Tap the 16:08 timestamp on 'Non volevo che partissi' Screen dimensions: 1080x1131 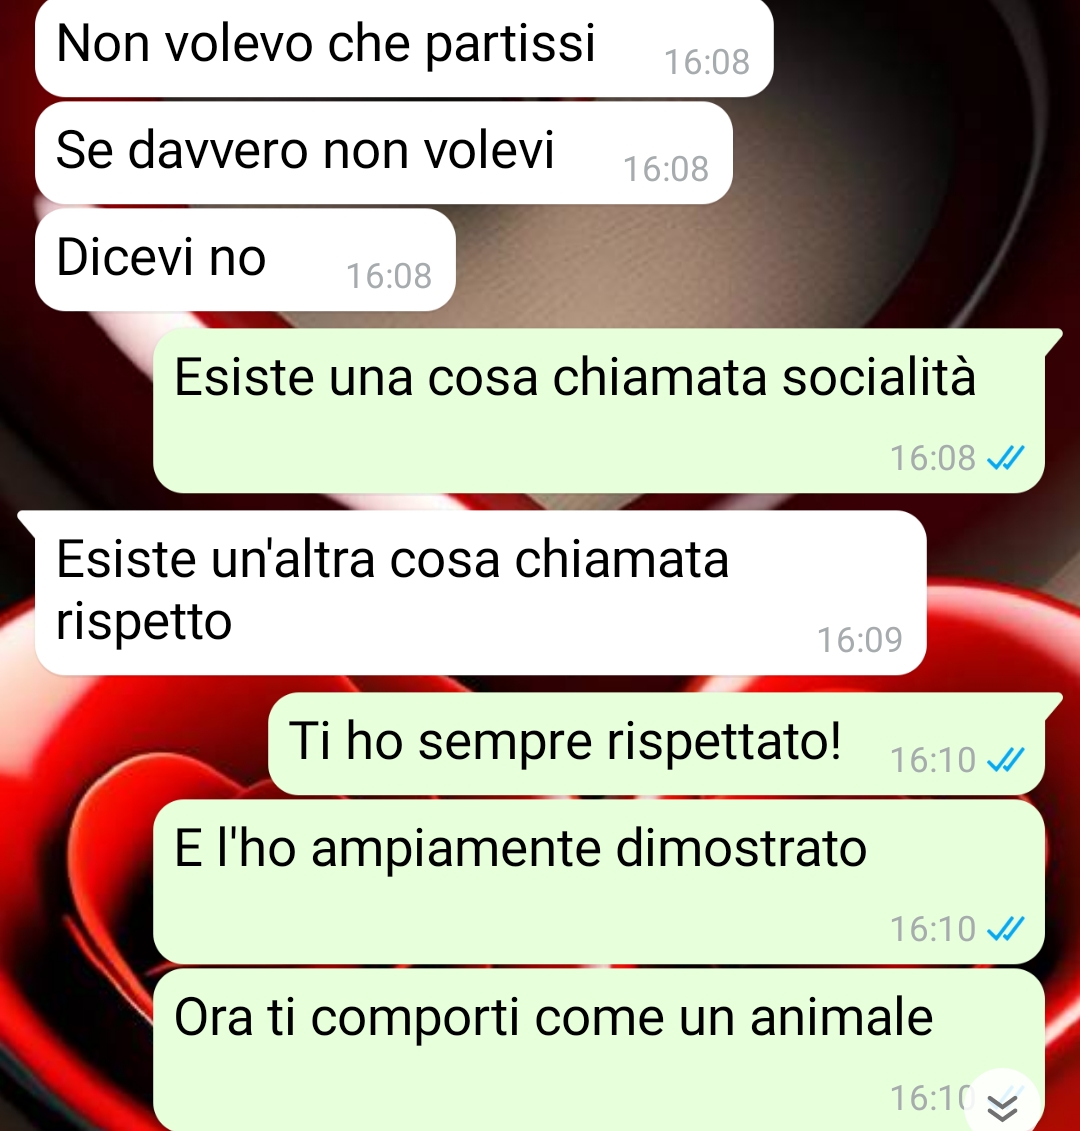(x=707, y=62)
